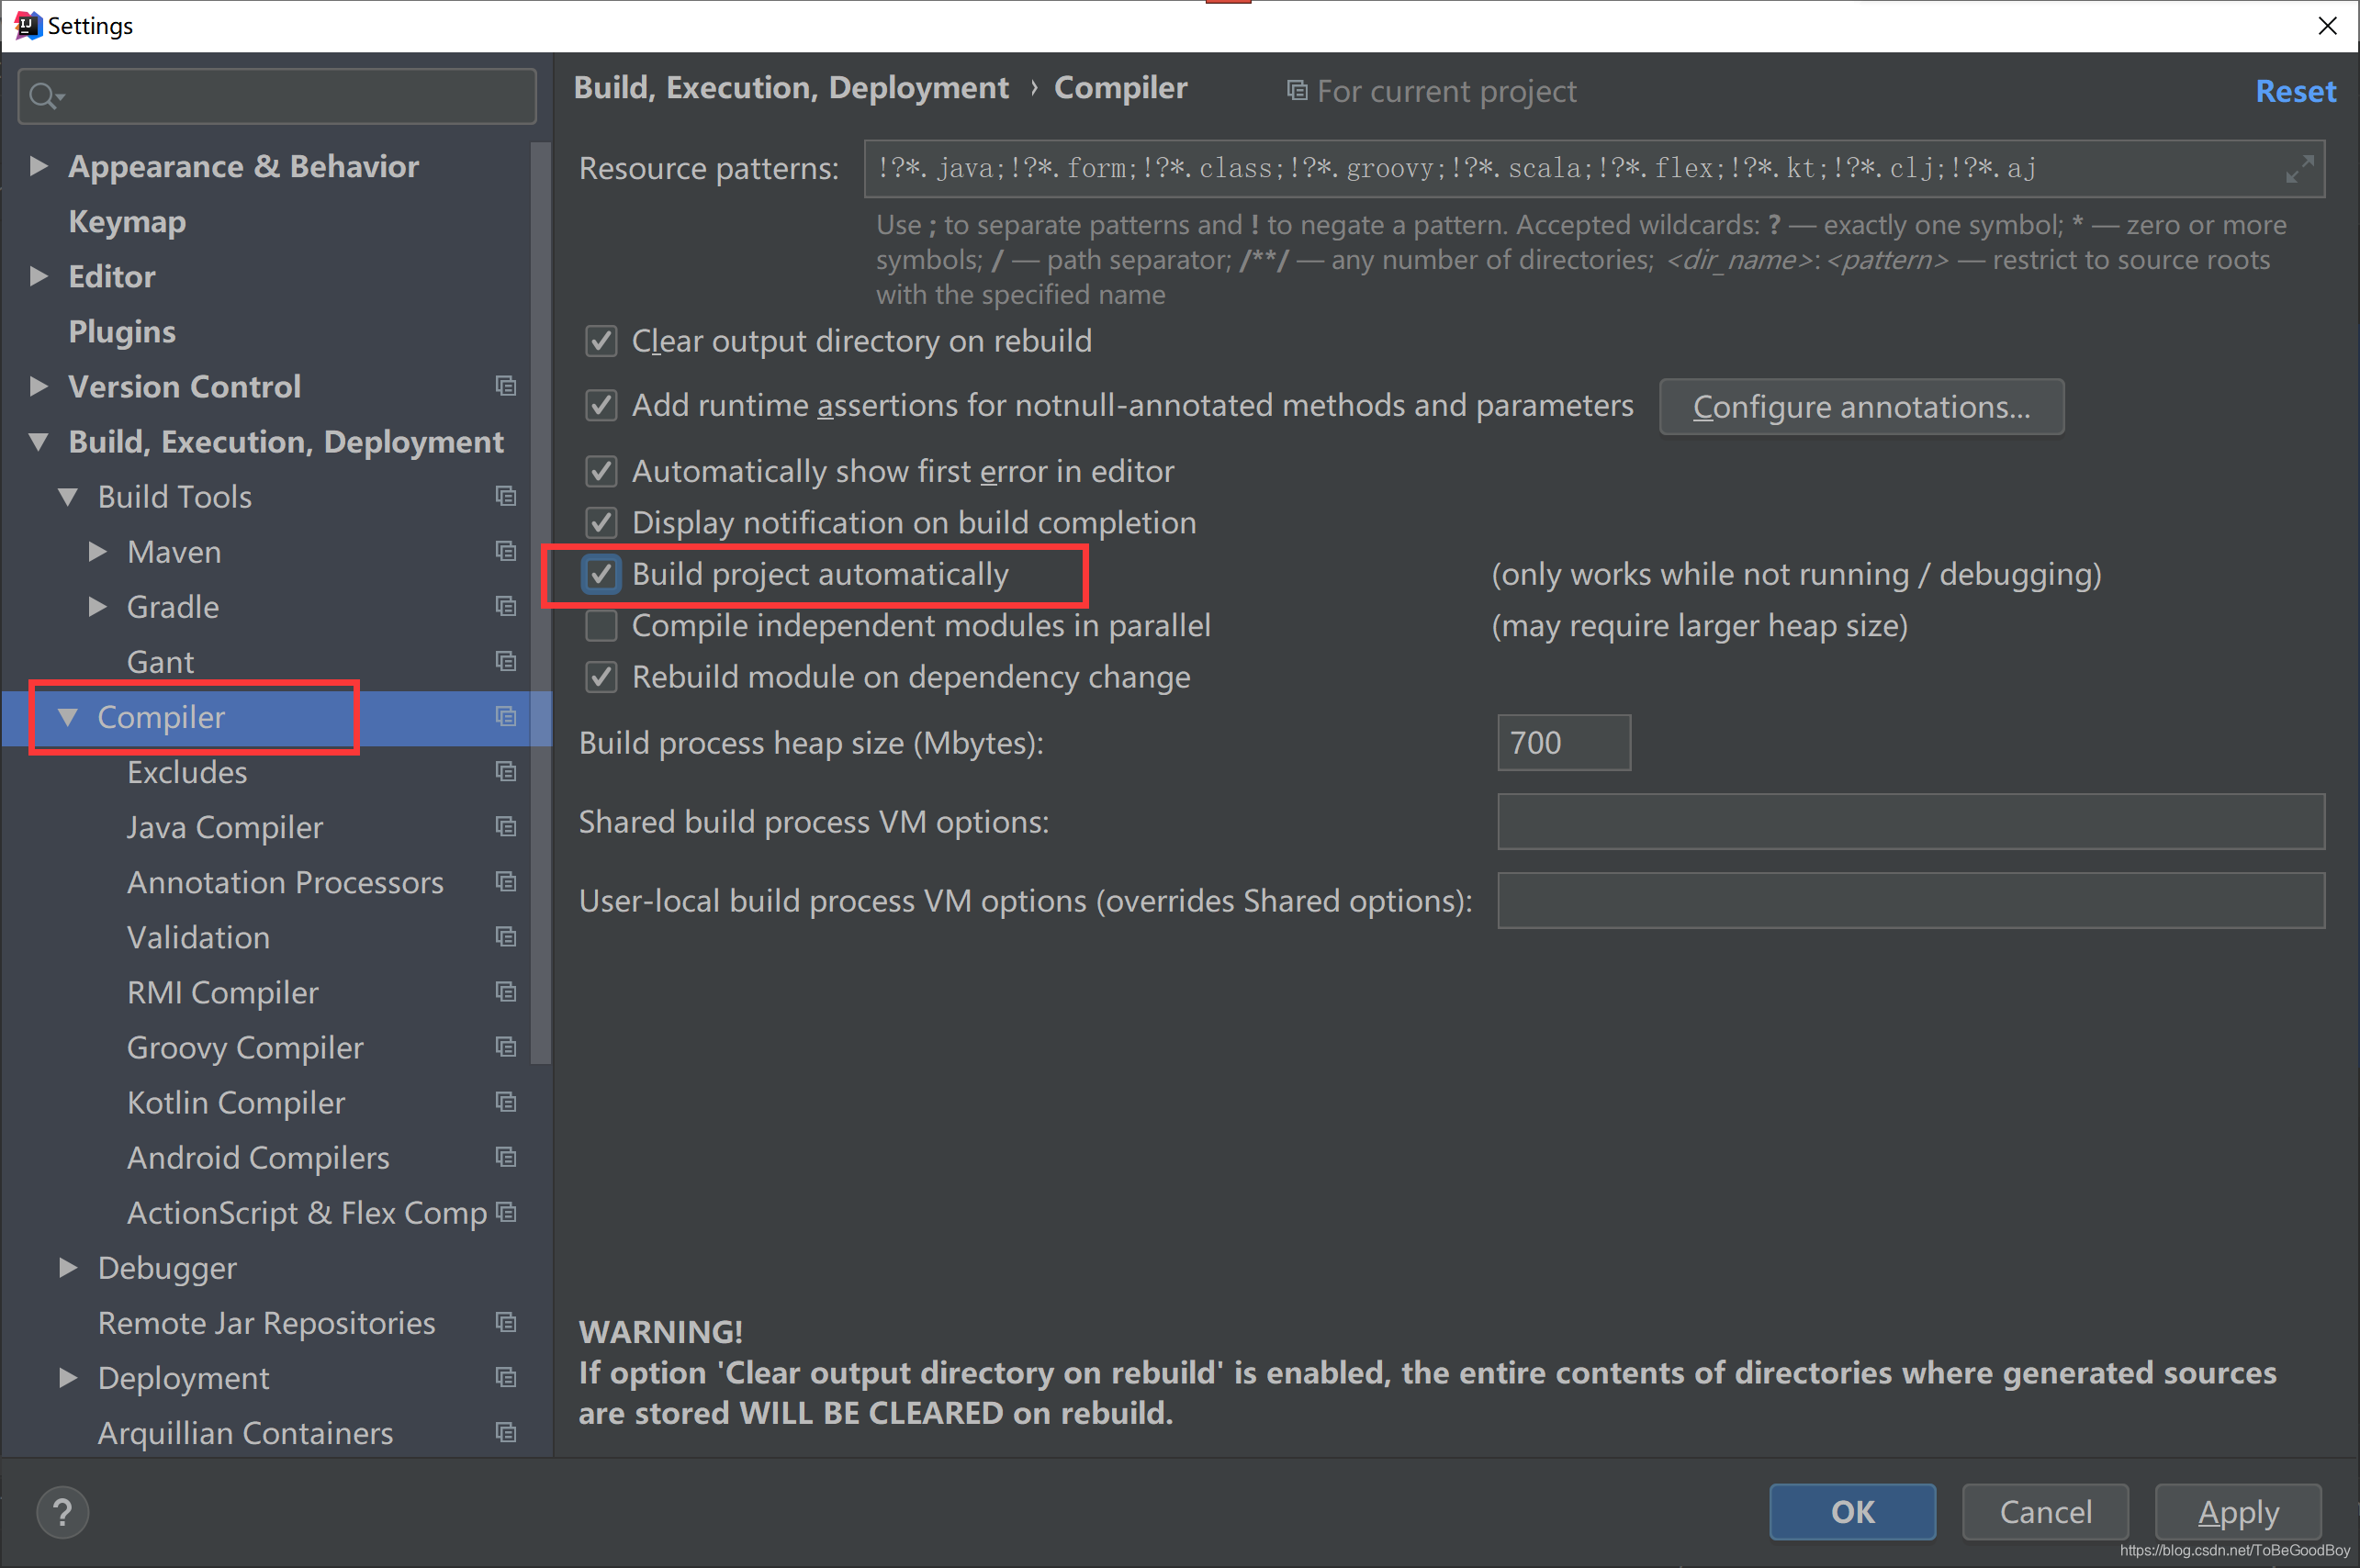2360x1568 pixels.
Task: Click the project-level icon beside Kotlin Compiler
Action: (506, 1102)
